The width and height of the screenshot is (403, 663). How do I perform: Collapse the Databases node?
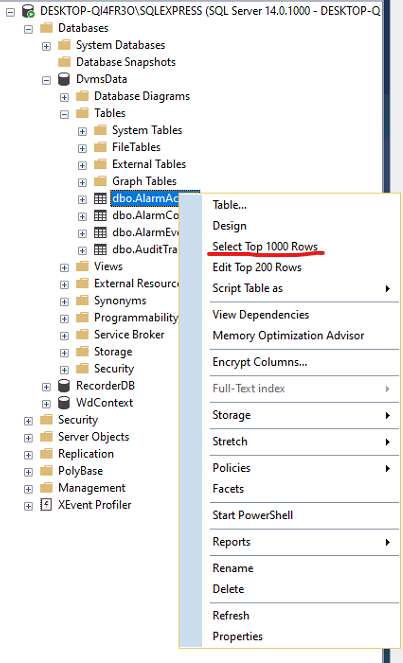[28, 29]
